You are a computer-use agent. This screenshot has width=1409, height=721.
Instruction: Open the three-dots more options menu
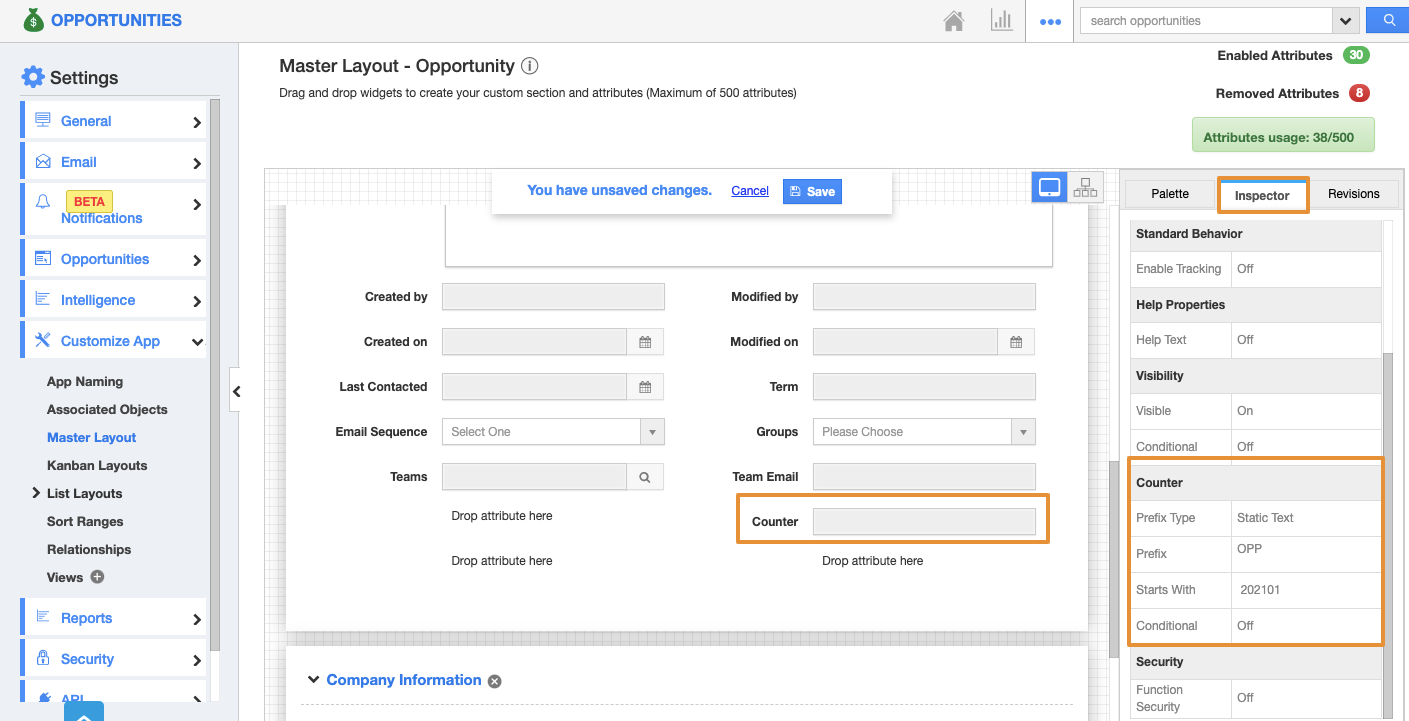[x=1050, y=21]
